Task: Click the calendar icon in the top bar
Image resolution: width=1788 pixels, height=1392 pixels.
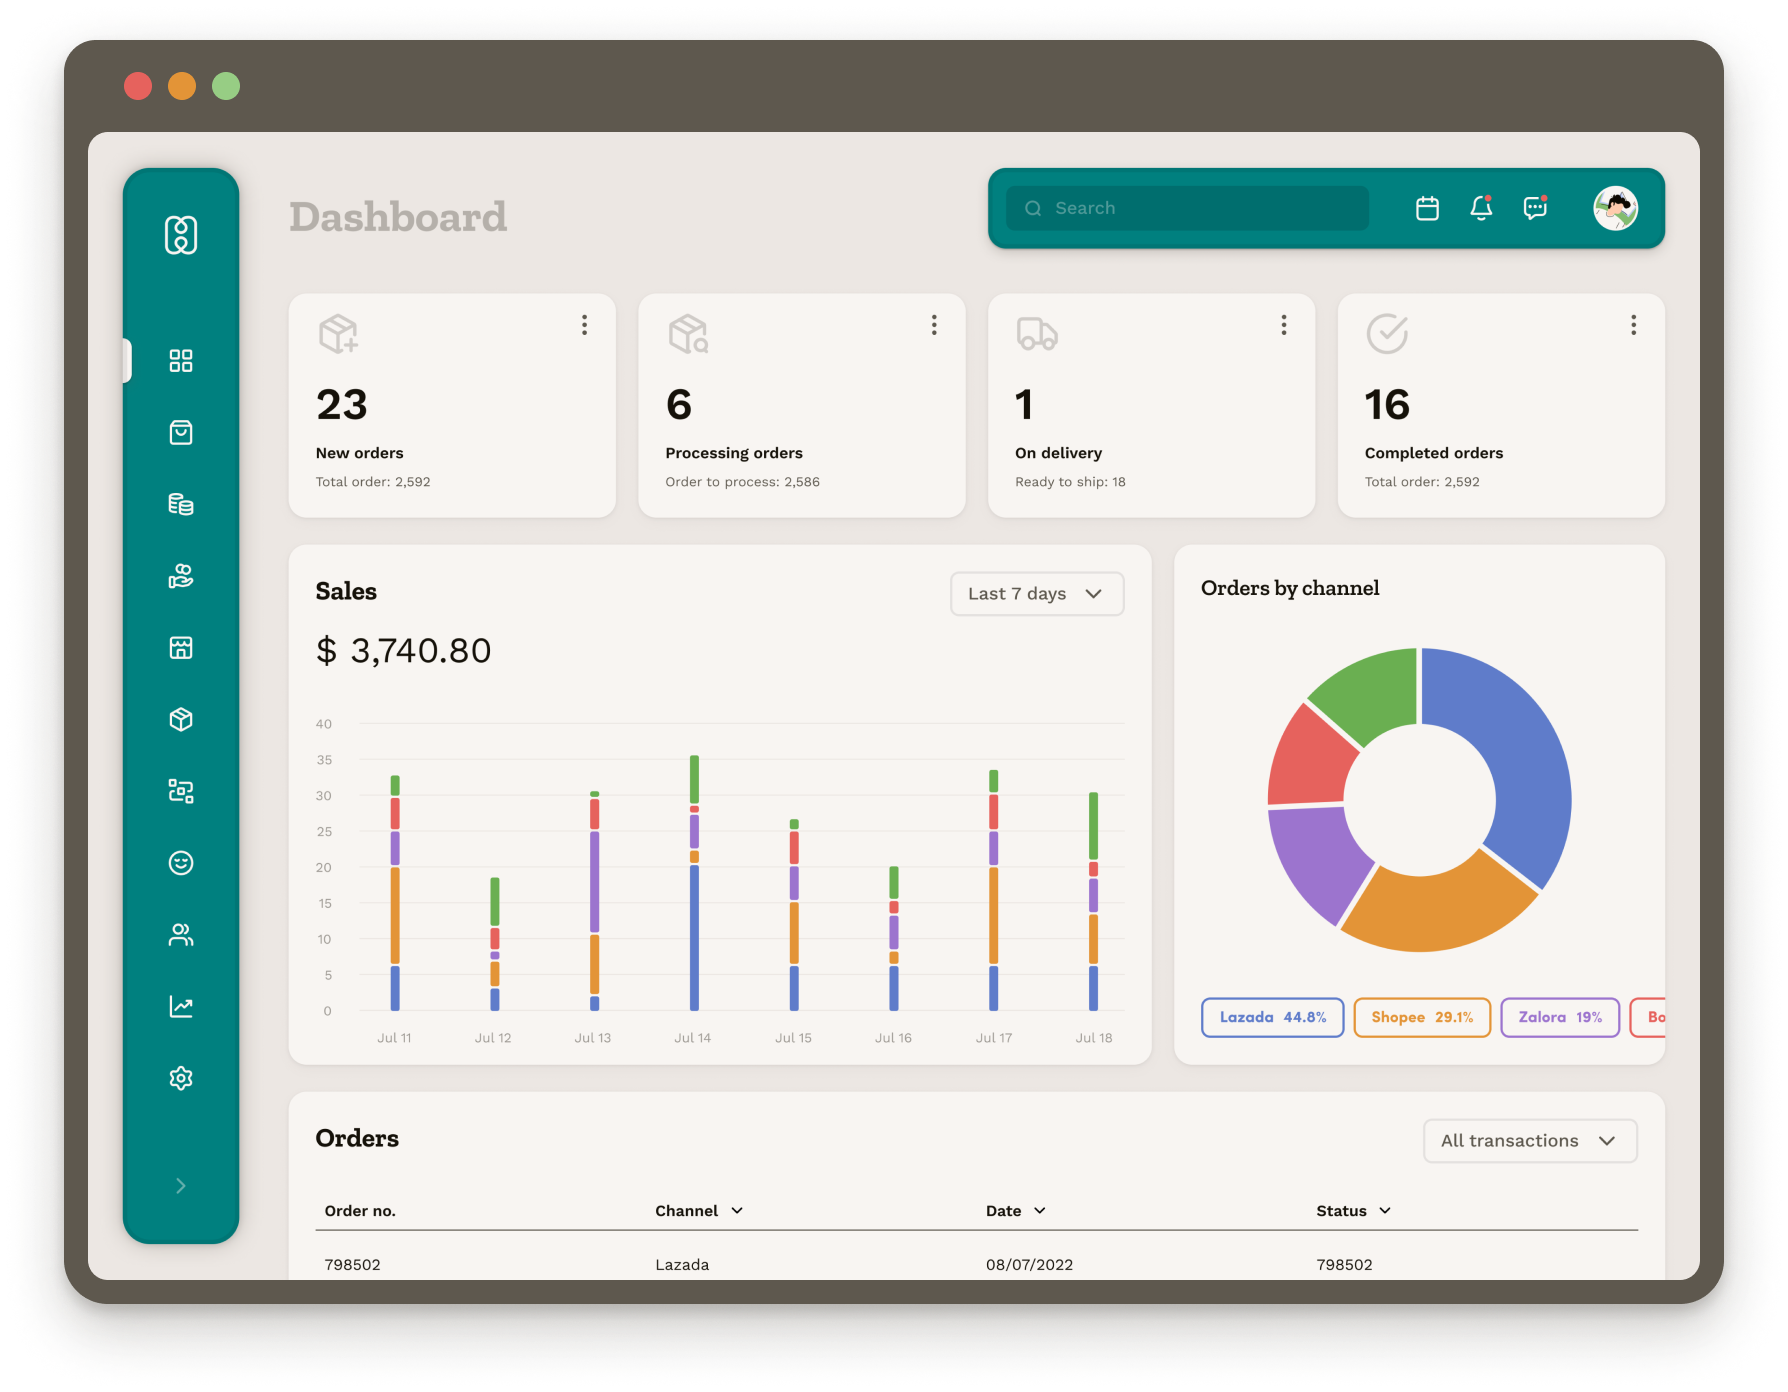Action: (1427, 208)
